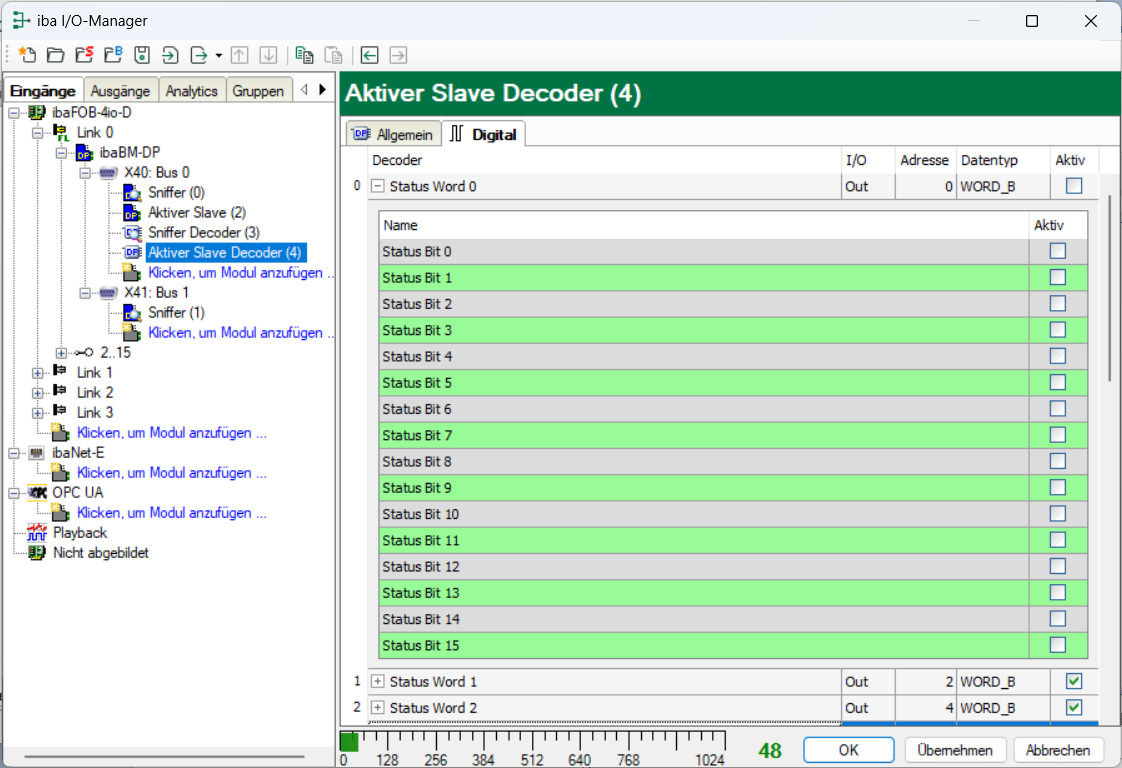Click the paste icon in toolbar
This screenshot has height=768, width=1122.
333,55
